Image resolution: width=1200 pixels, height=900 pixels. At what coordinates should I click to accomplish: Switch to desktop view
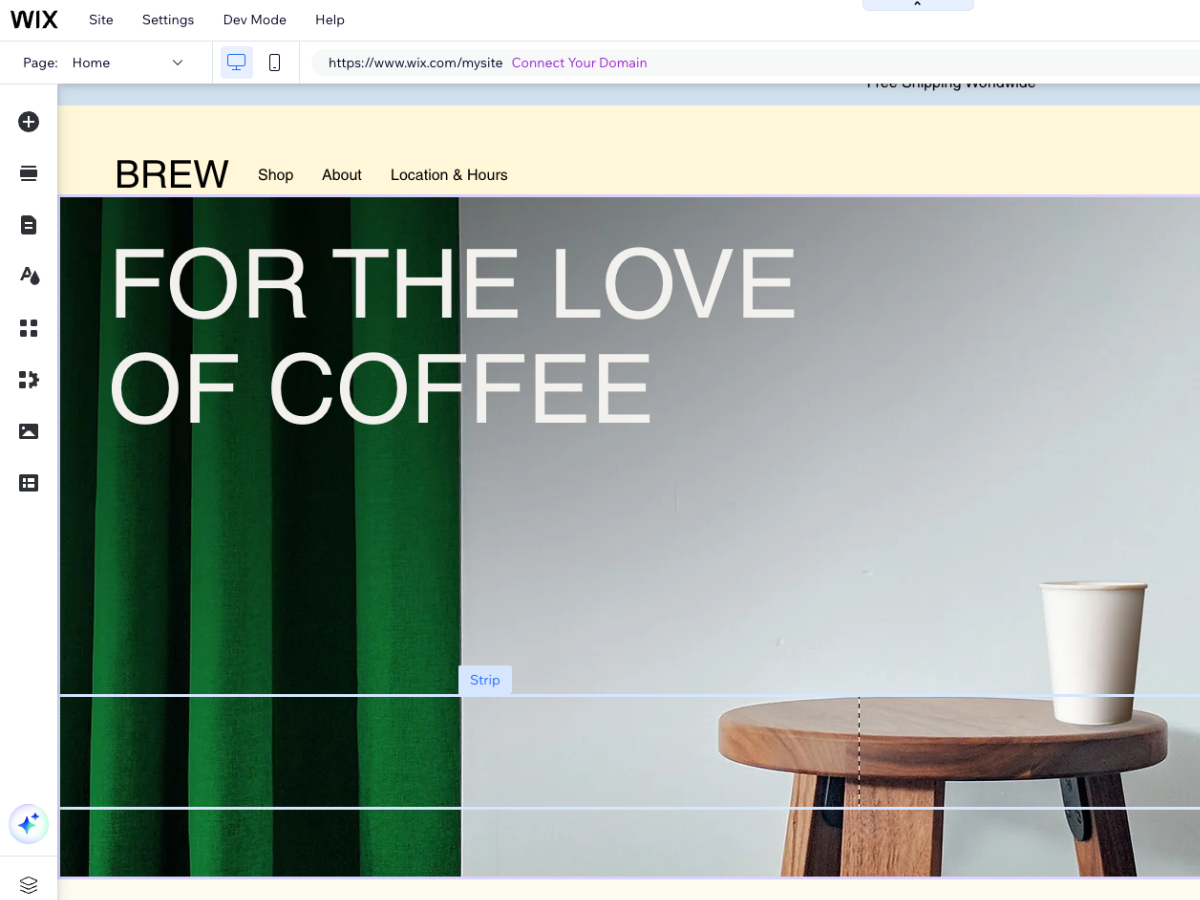[237, 62]
